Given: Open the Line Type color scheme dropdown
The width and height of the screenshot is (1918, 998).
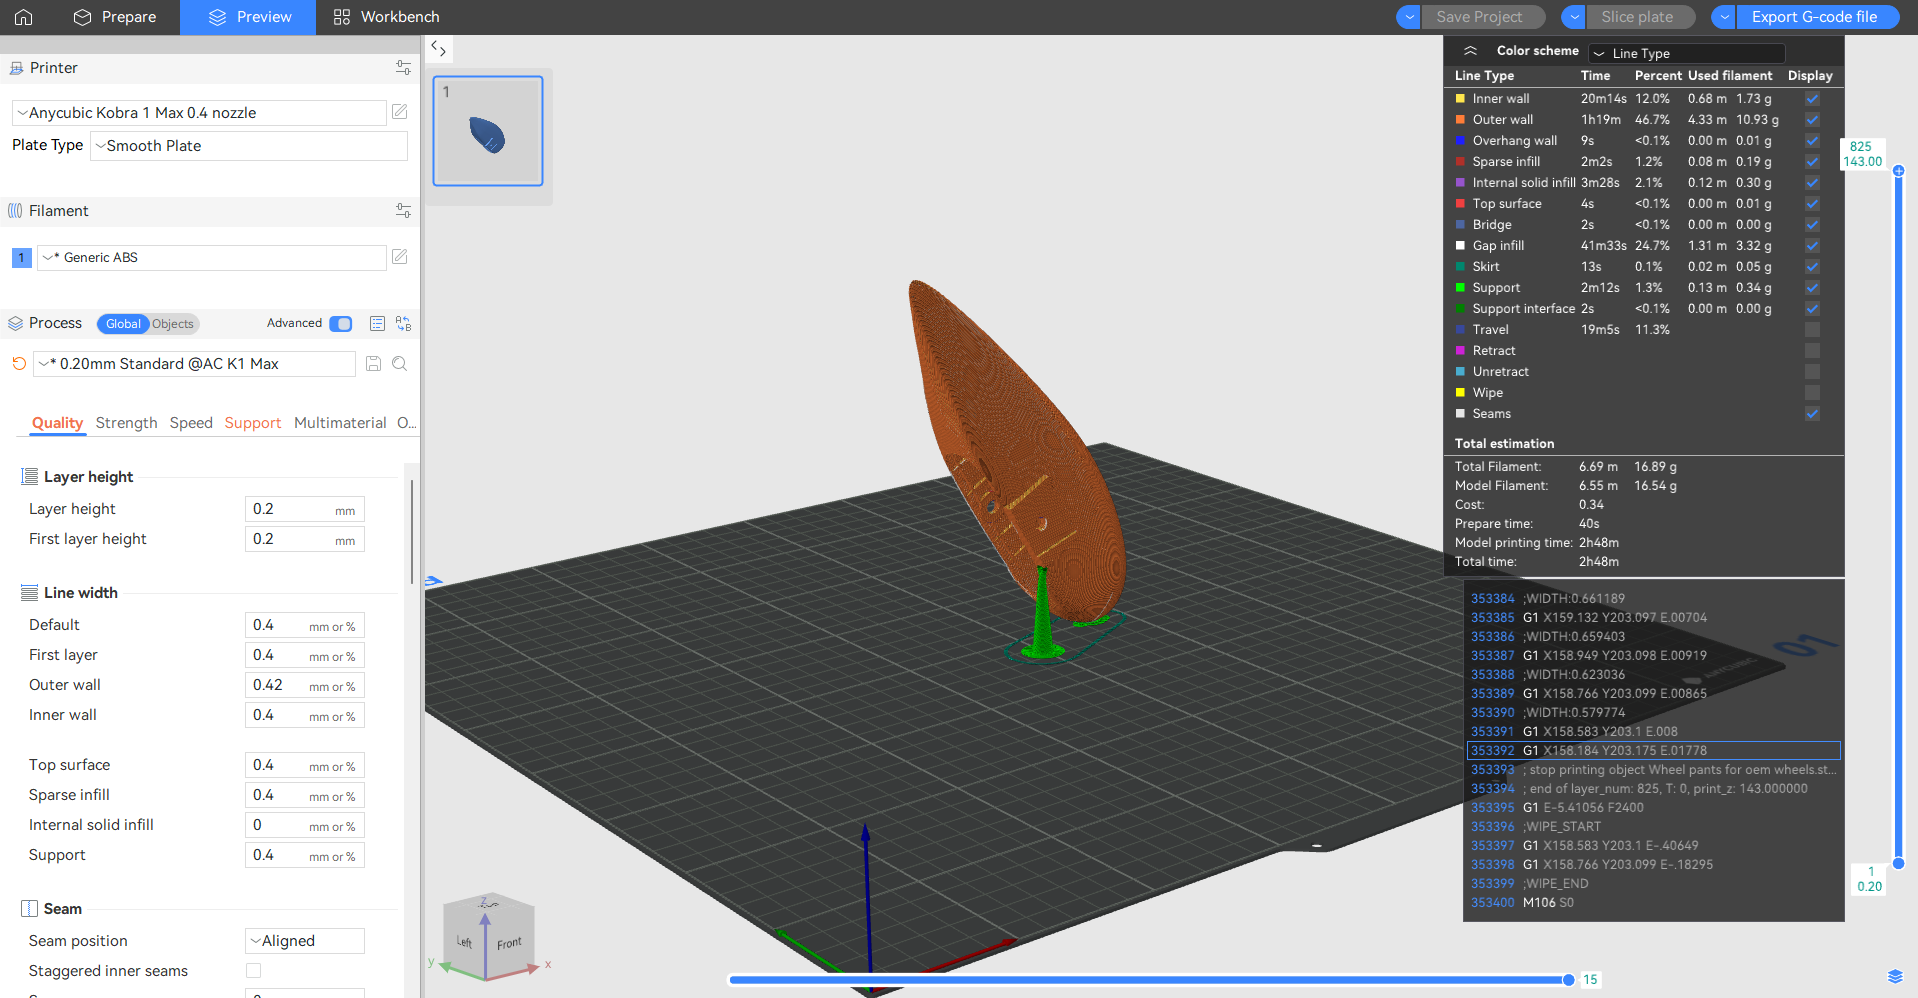Looking at the screenshot, I should point(1686,53).
